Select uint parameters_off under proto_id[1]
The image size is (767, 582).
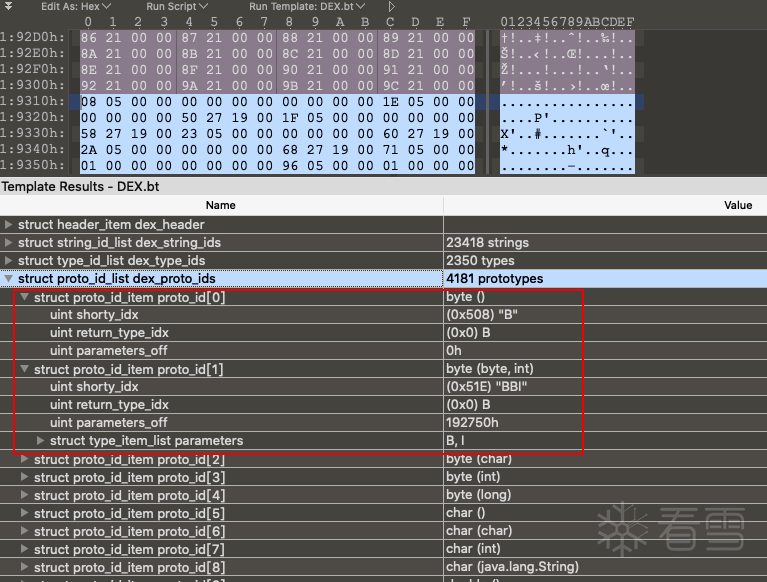click(109, 423)
